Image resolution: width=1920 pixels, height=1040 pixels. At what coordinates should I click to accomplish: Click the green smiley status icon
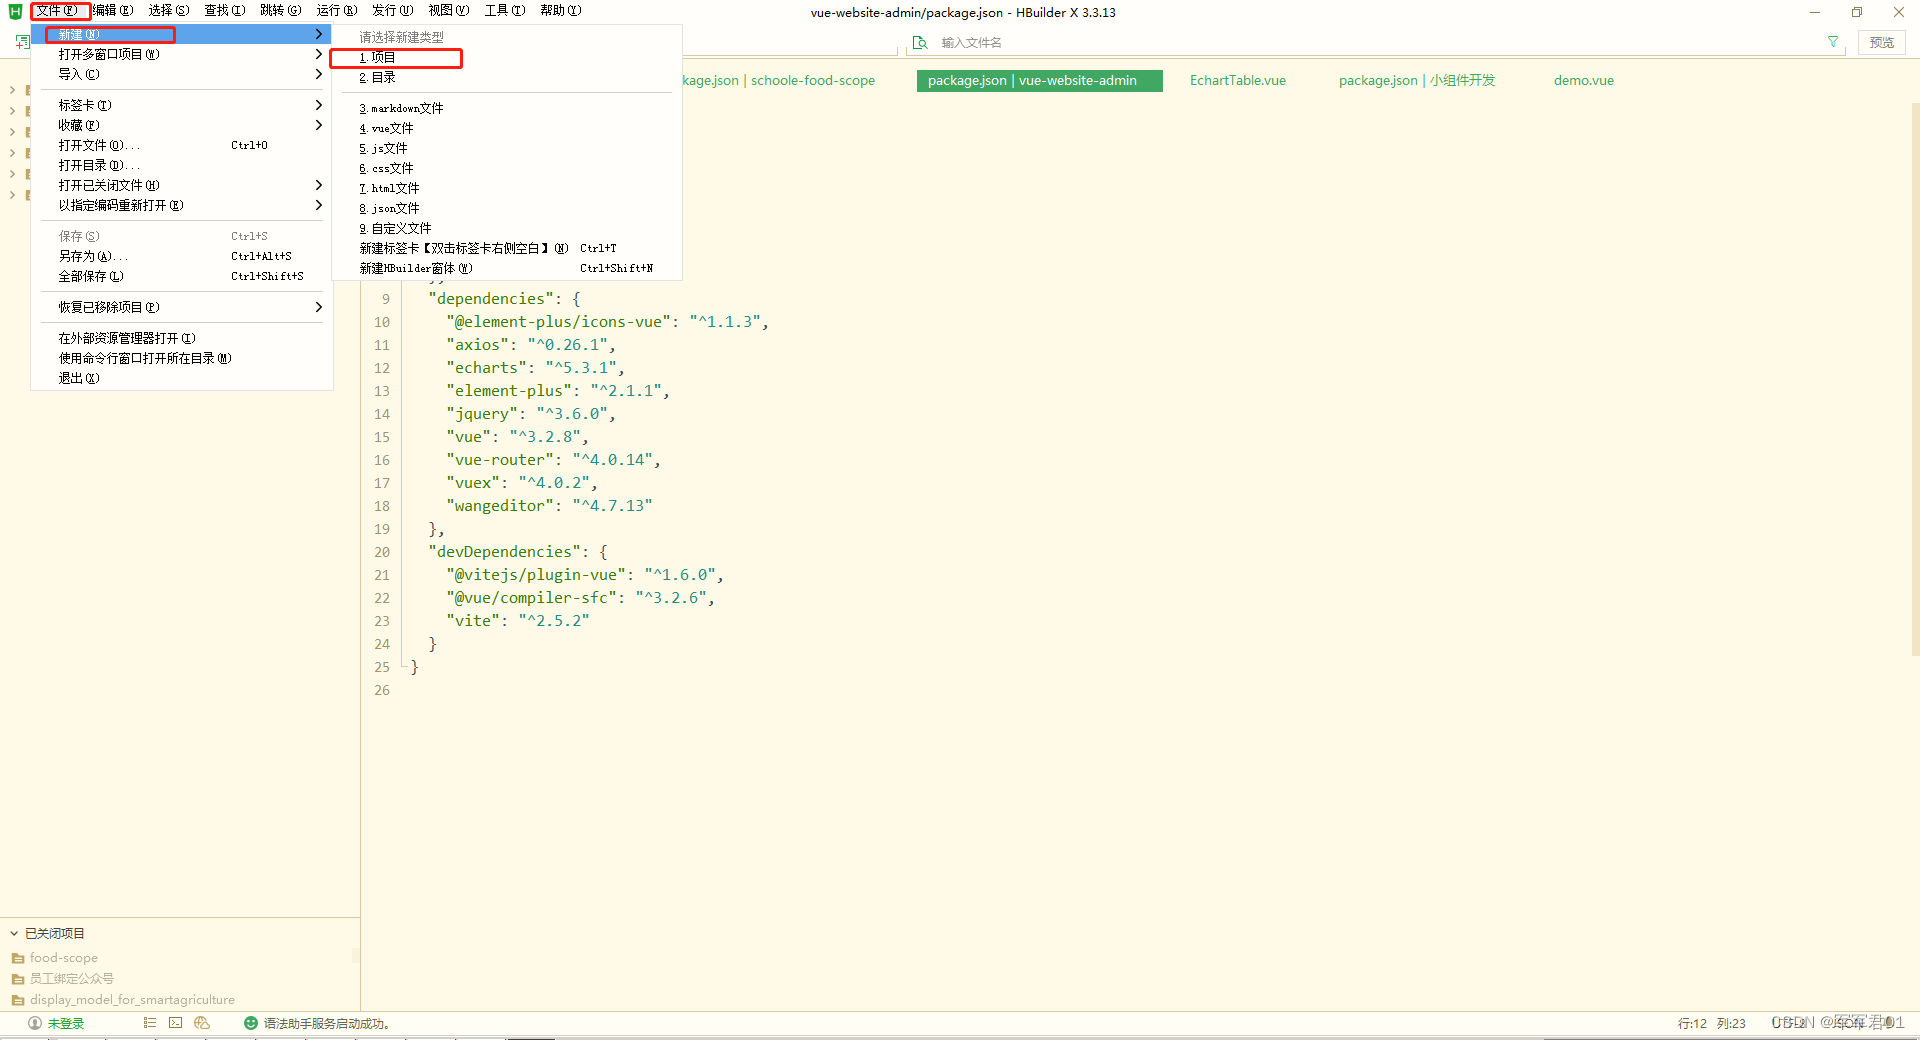tap(251, 1023)
